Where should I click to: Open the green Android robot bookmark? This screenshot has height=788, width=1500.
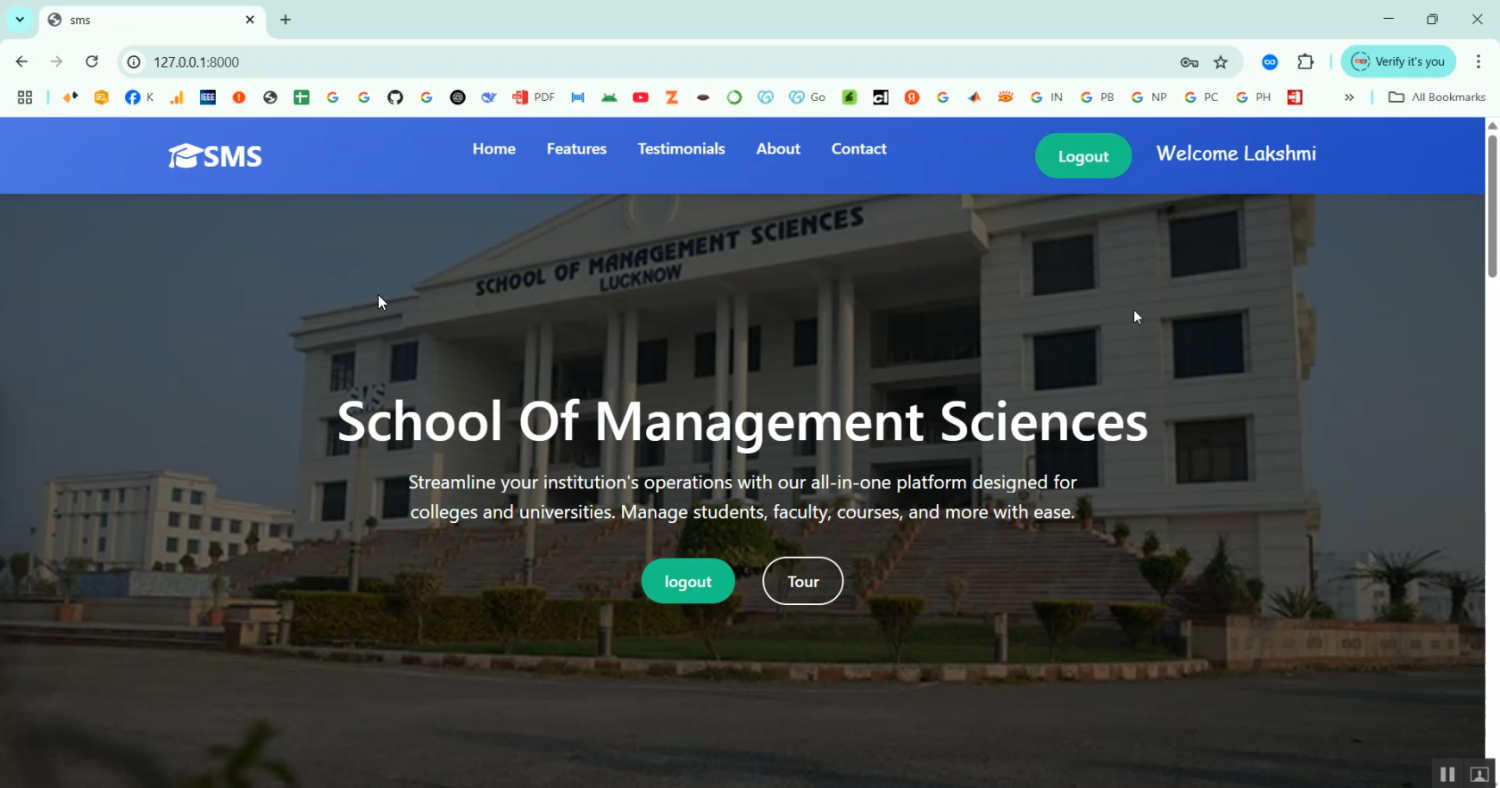[x=609, y=97]
